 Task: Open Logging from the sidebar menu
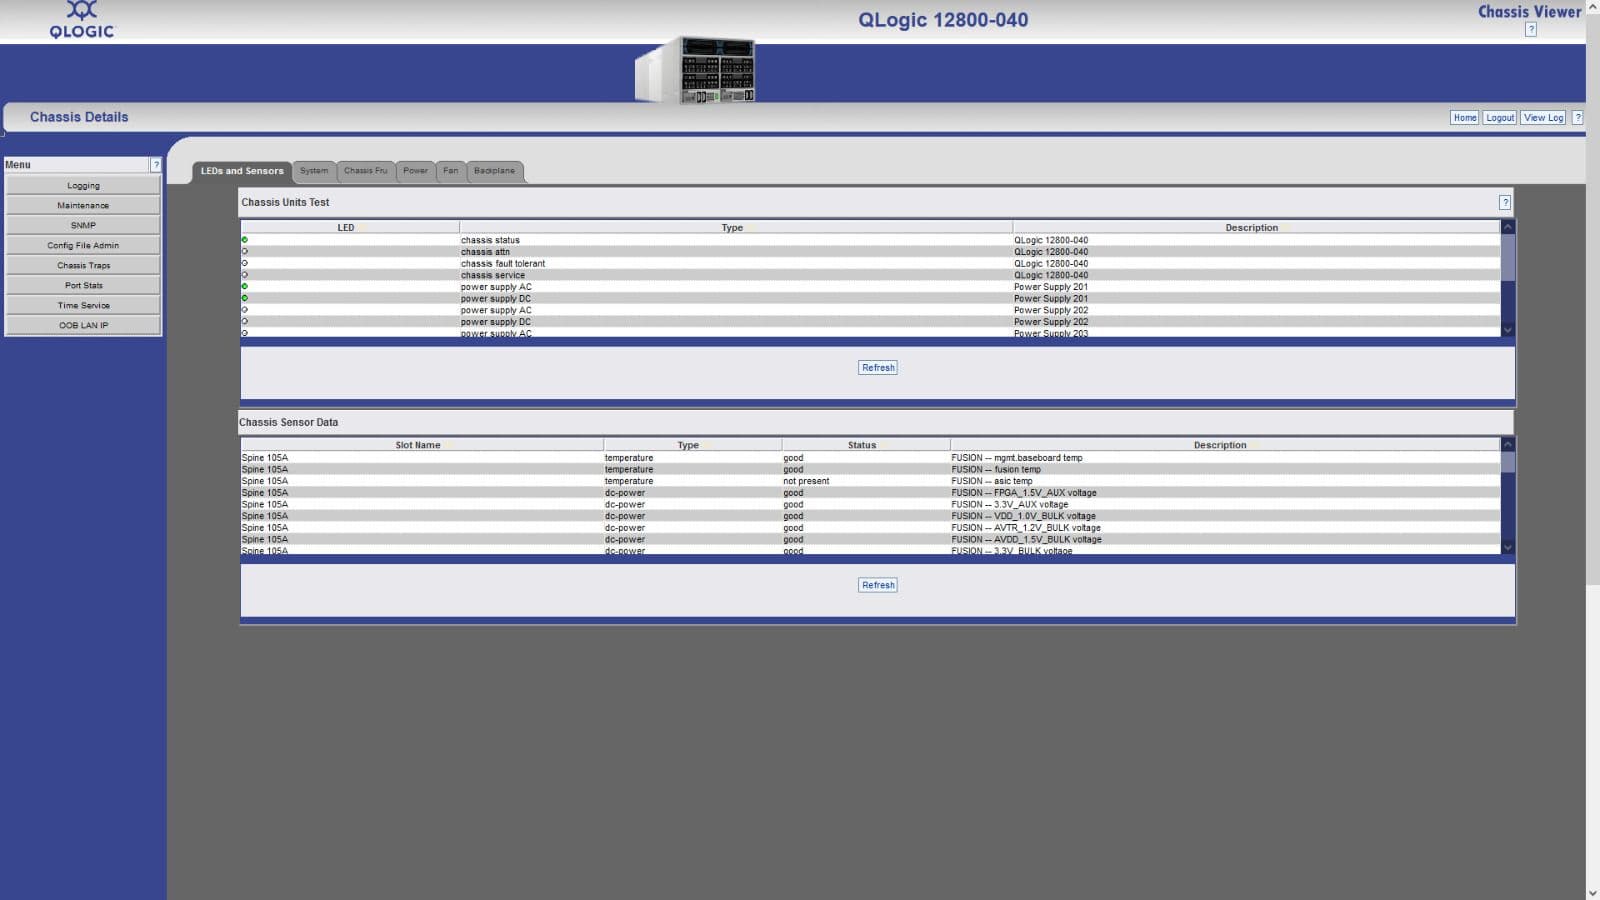83,185
